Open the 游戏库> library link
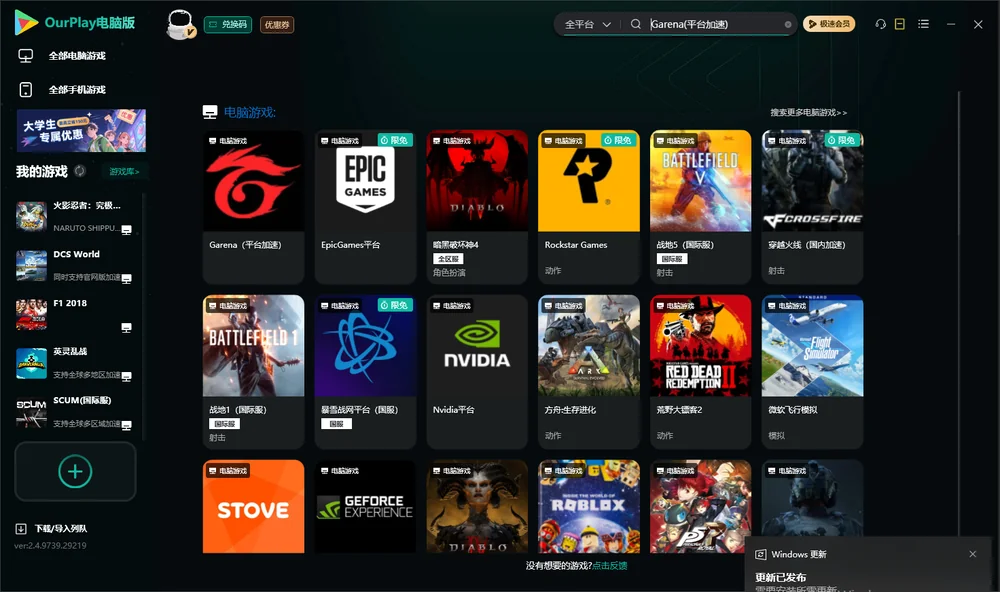This screenshot has height=592, width=1000. pyautogui.click(x=124, y=172)
